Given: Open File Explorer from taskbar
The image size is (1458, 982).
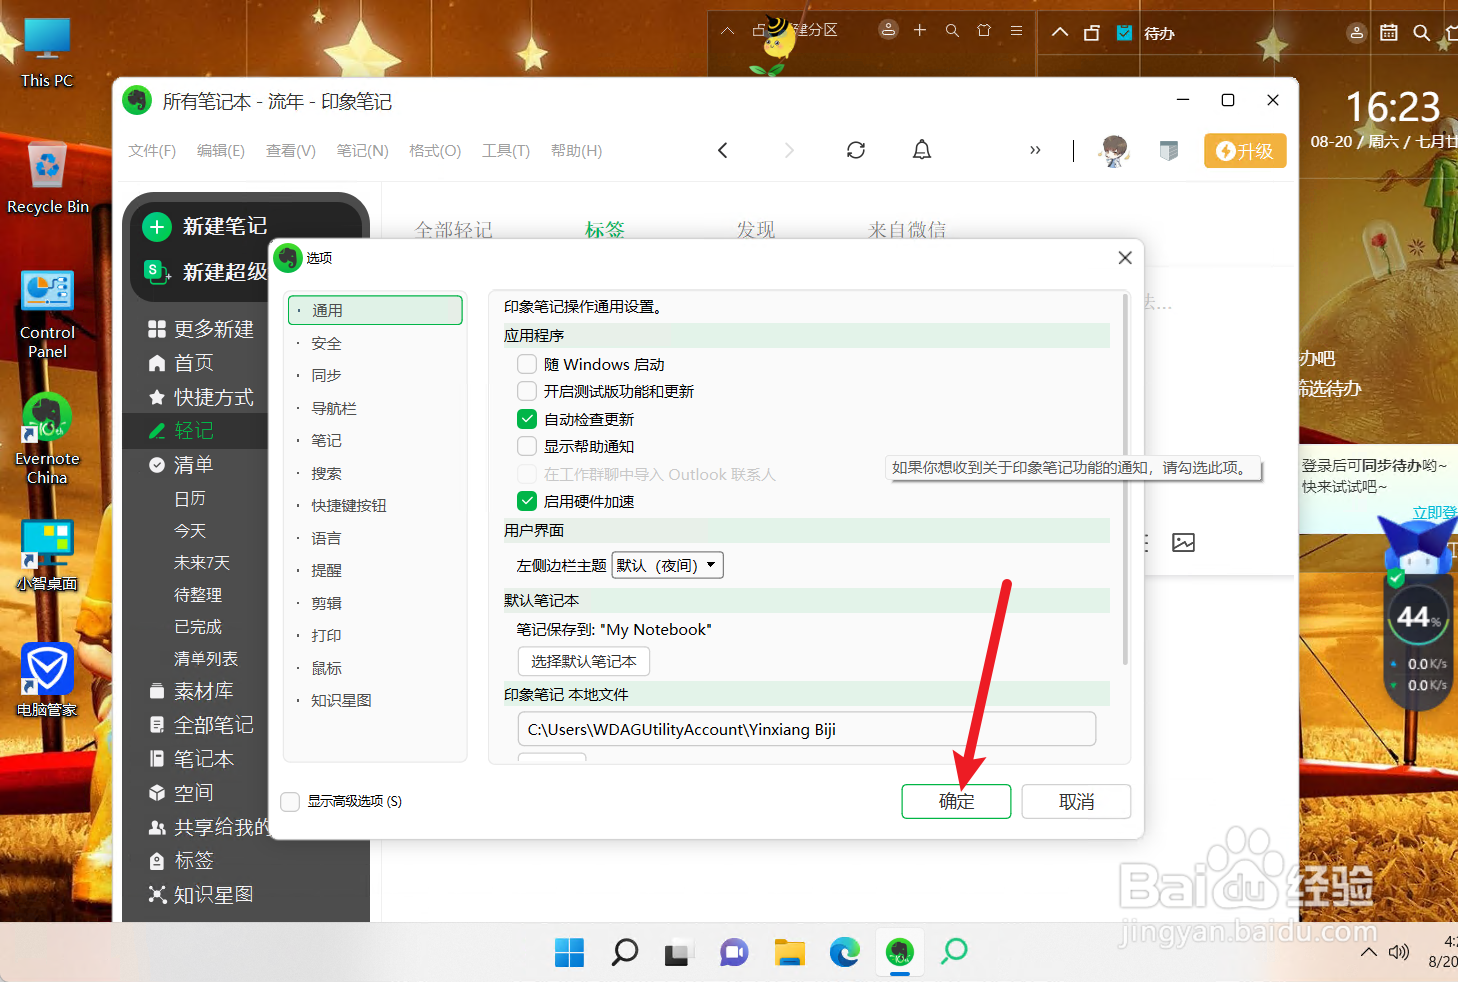Looking at the screenshot, I should (790, 952).
